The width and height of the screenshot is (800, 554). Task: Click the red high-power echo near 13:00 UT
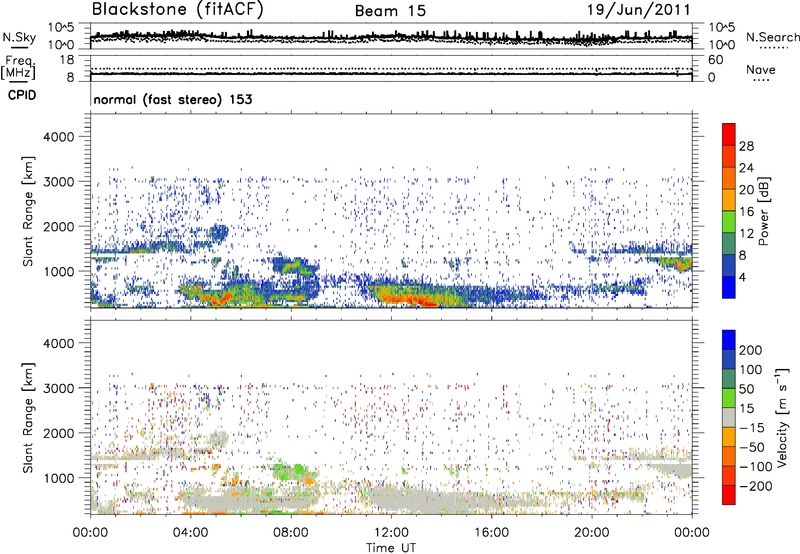(416, 300)
